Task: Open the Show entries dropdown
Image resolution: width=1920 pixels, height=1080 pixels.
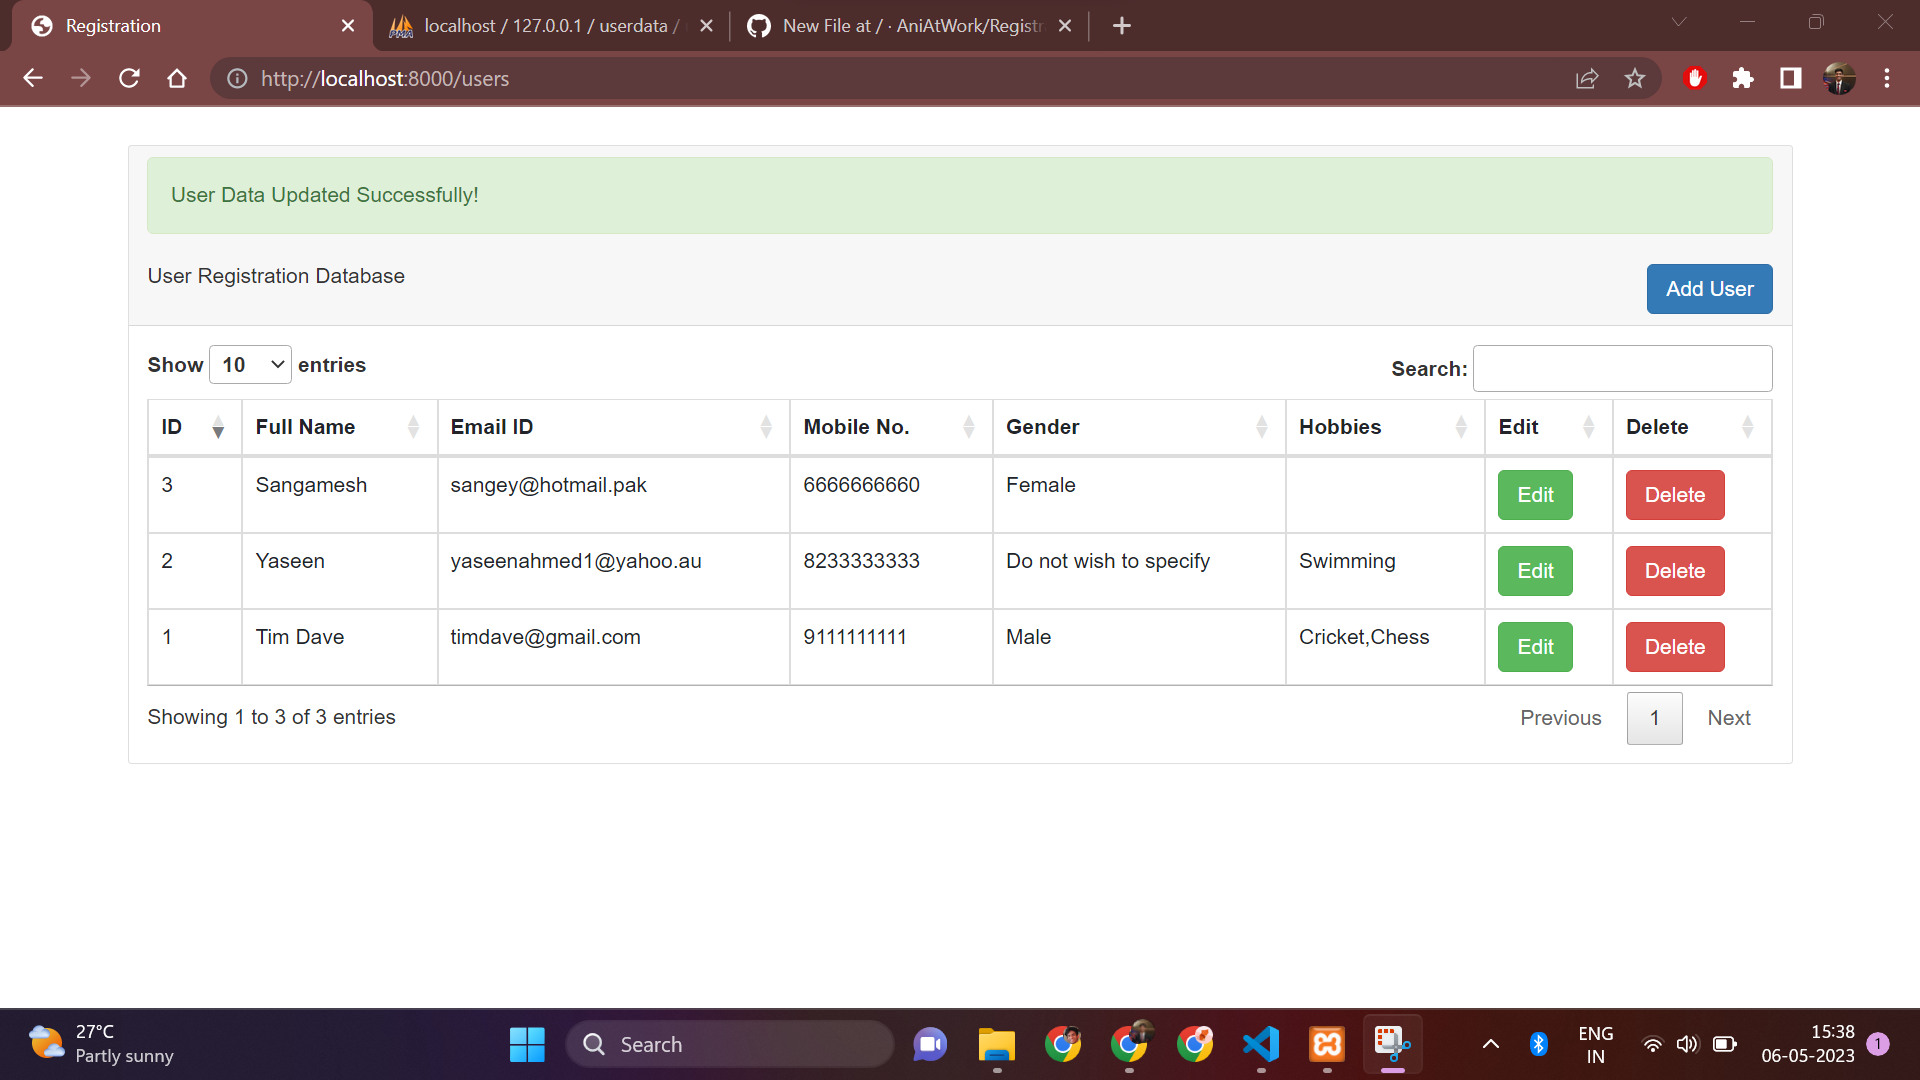Action: (x=249, y=364)
